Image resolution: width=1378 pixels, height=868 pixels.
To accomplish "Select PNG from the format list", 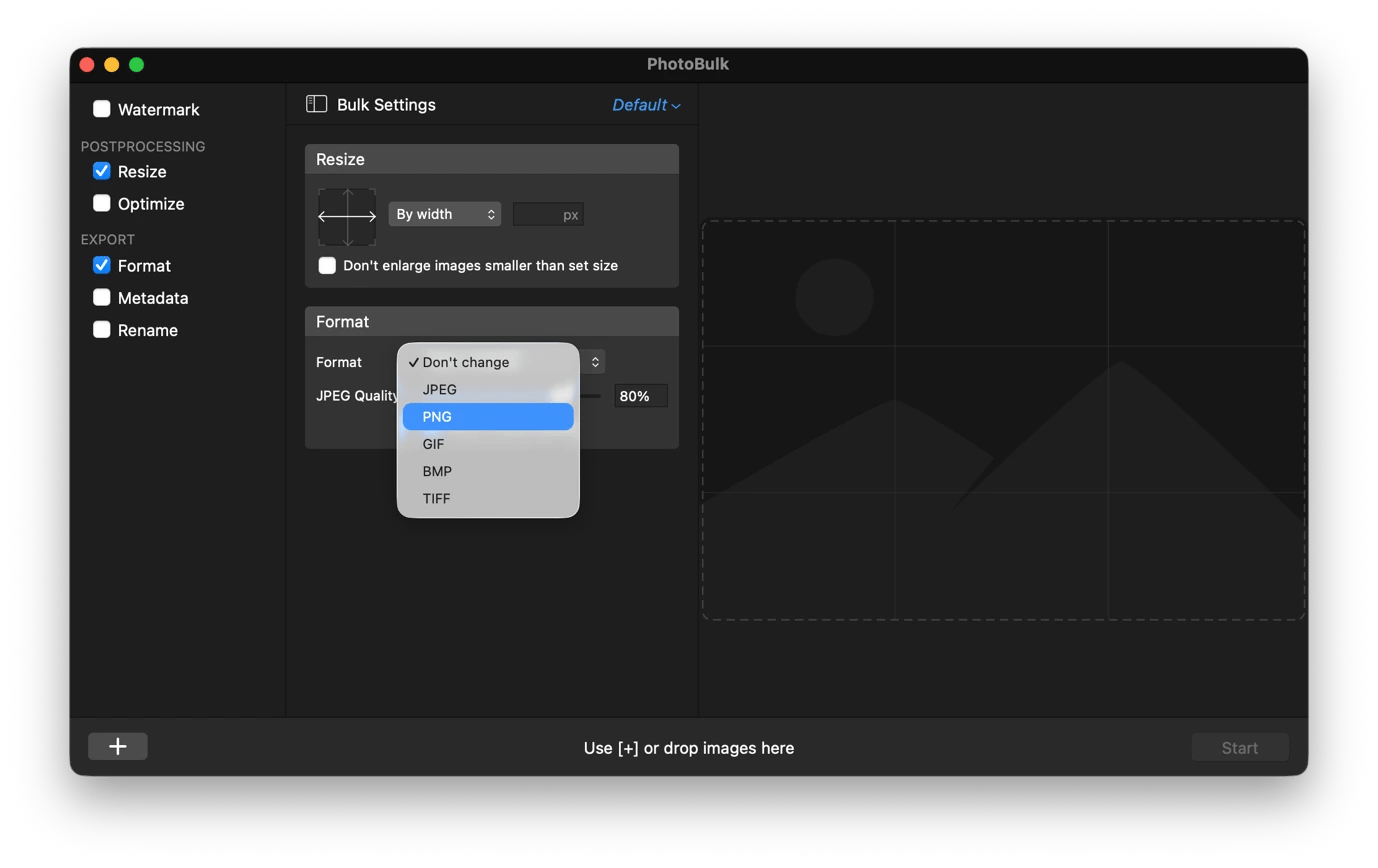I will point(488,416).
